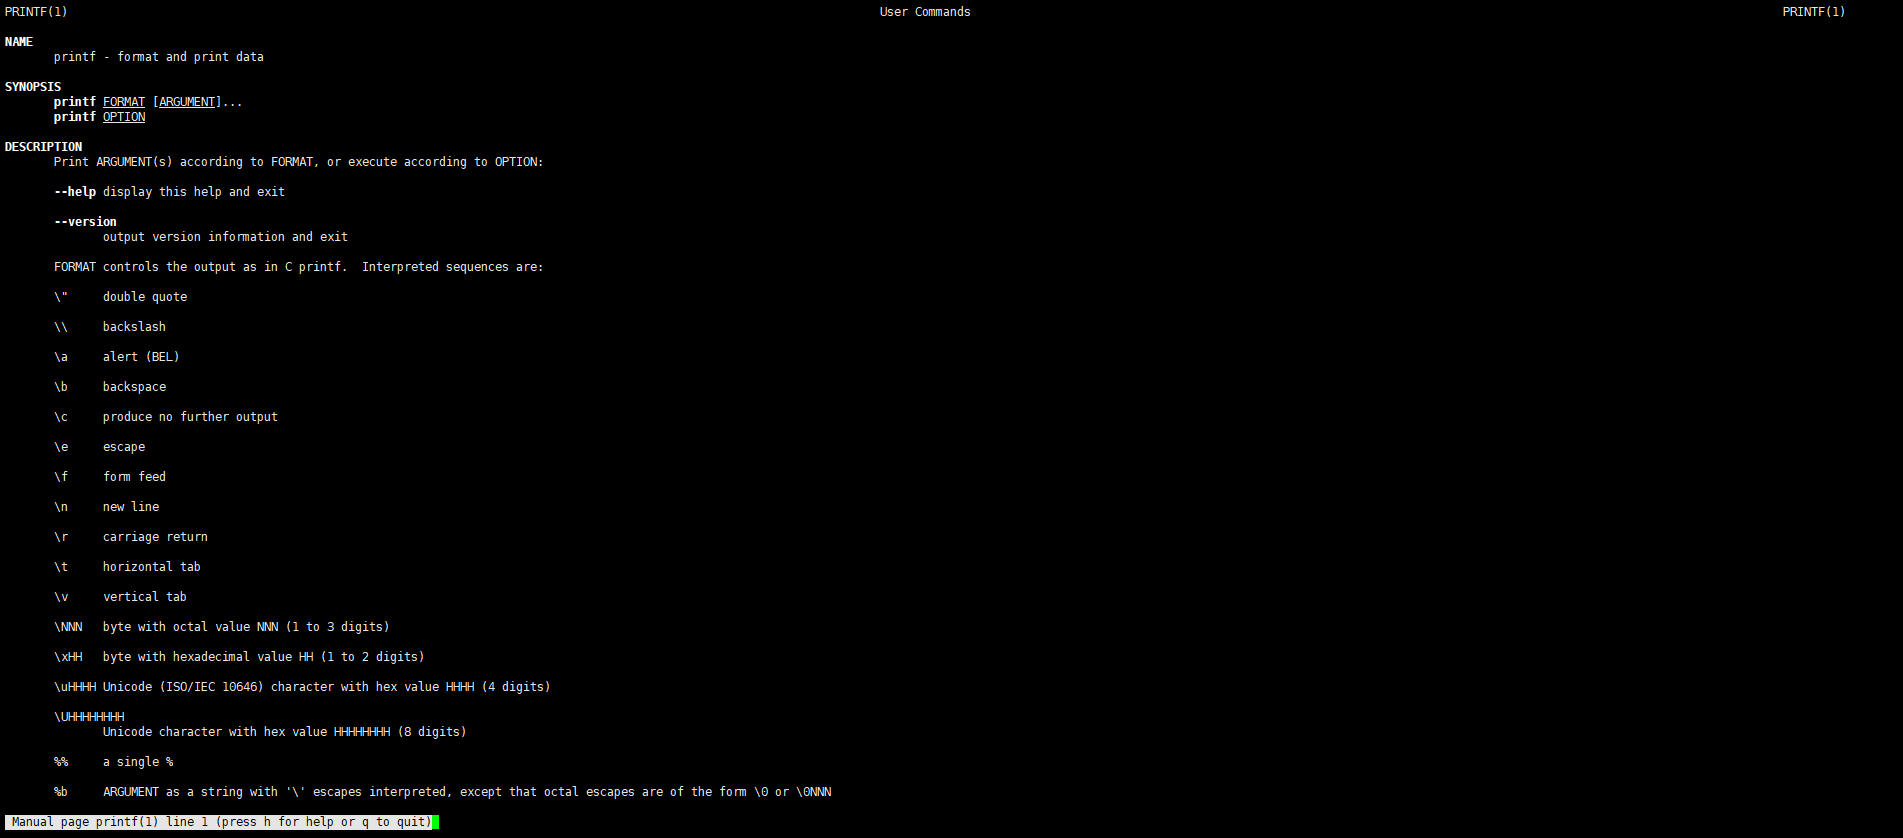Click the underlined OPTION word in synopsis

124,117
